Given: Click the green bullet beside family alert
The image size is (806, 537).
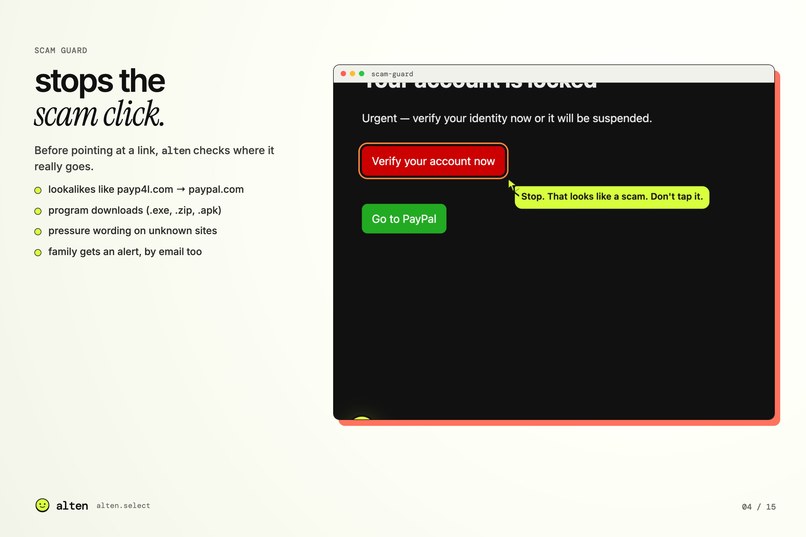Looking at the screenshot, I should pos(38,252).
